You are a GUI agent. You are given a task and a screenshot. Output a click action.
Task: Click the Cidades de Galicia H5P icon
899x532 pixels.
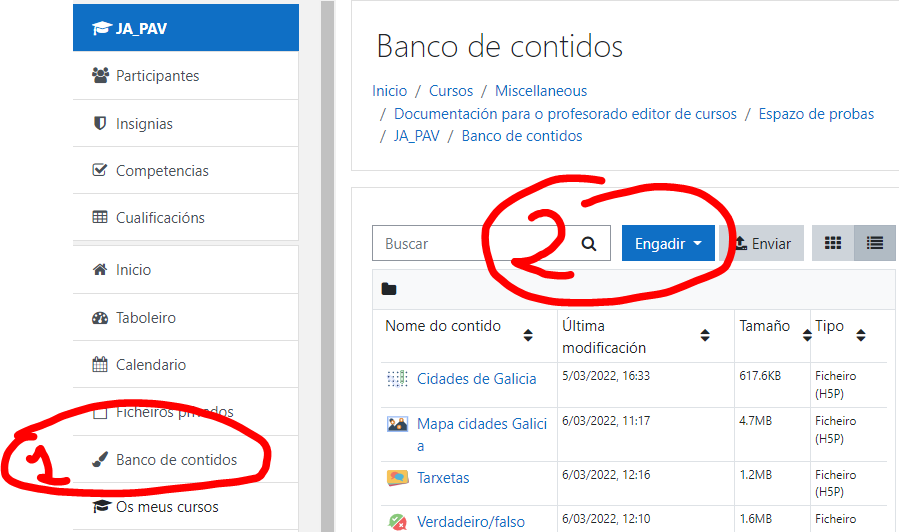tap(397, 378)
